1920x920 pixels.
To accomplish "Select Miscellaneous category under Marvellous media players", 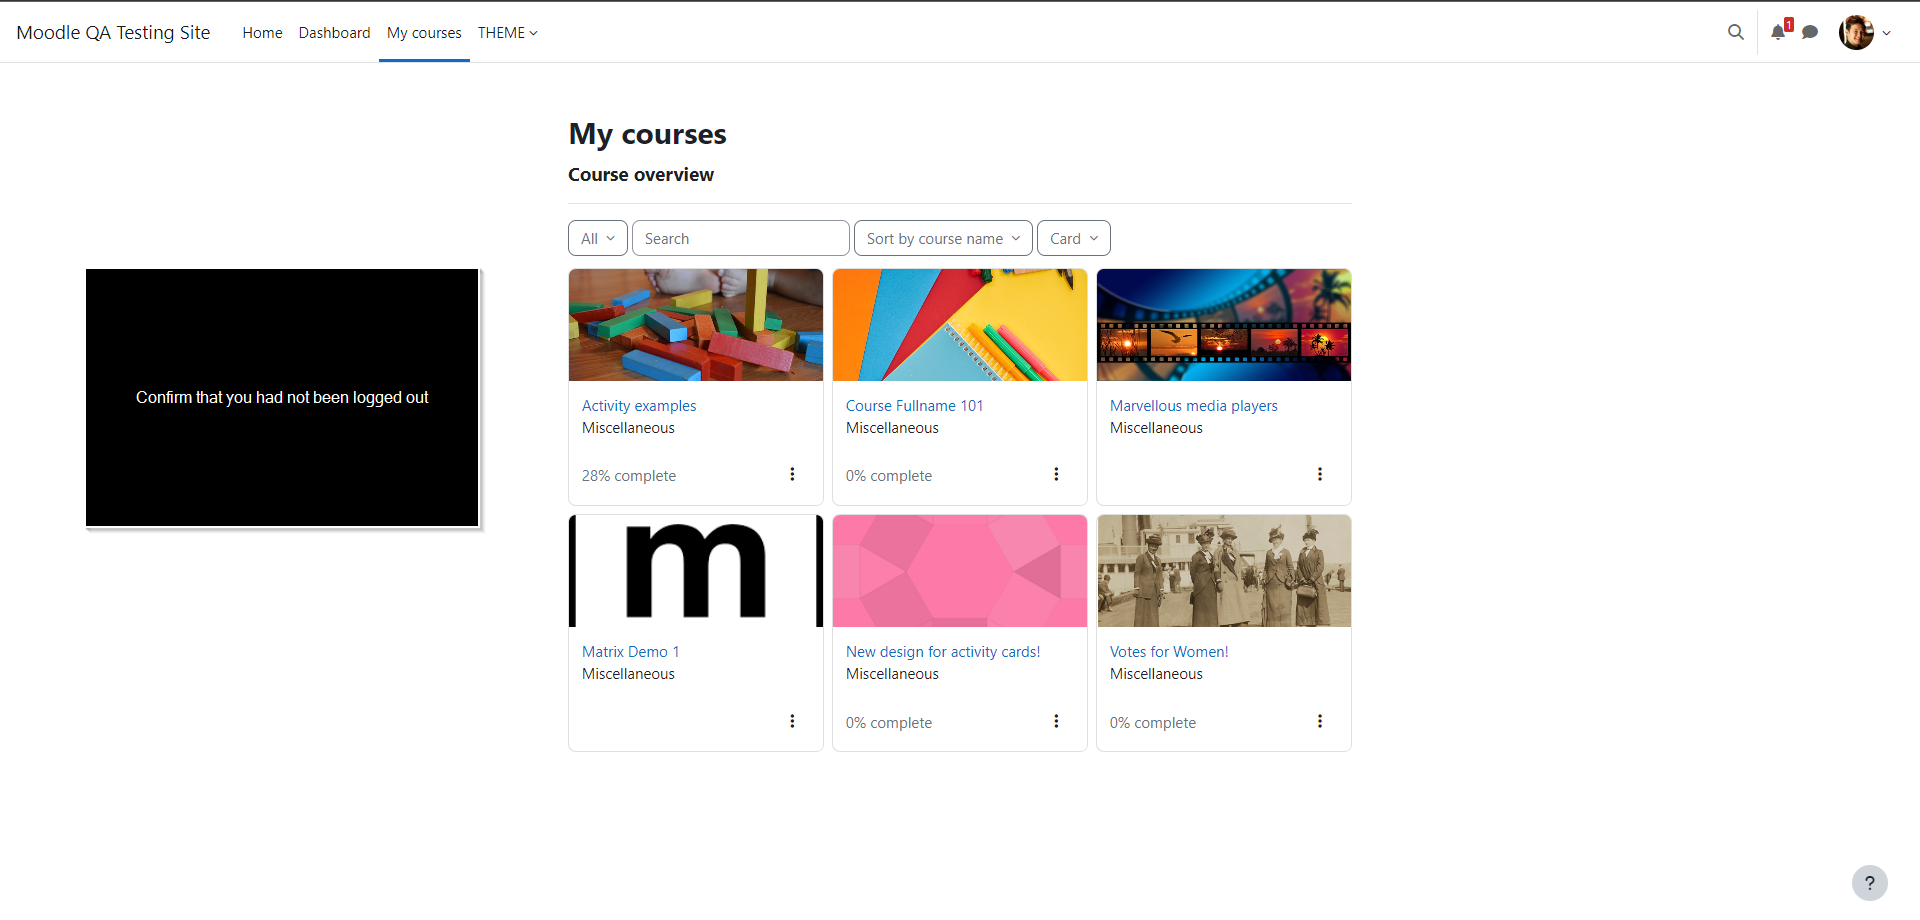I will [1156, 428].
